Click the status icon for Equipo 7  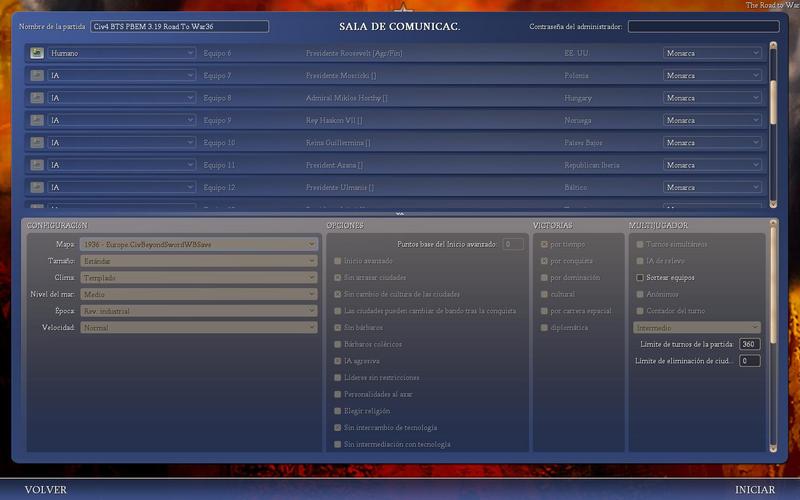(x=37, y=75)
